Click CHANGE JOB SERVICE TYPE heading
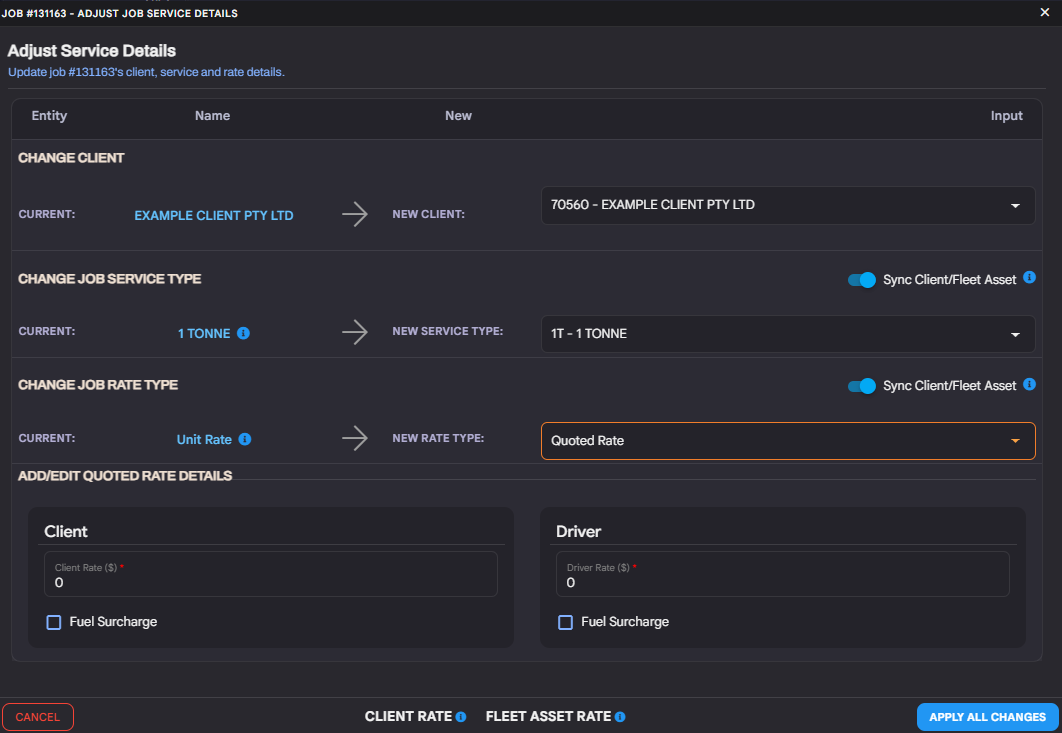The width and height of the screenshot is (1062, 733). pos(110,279)
